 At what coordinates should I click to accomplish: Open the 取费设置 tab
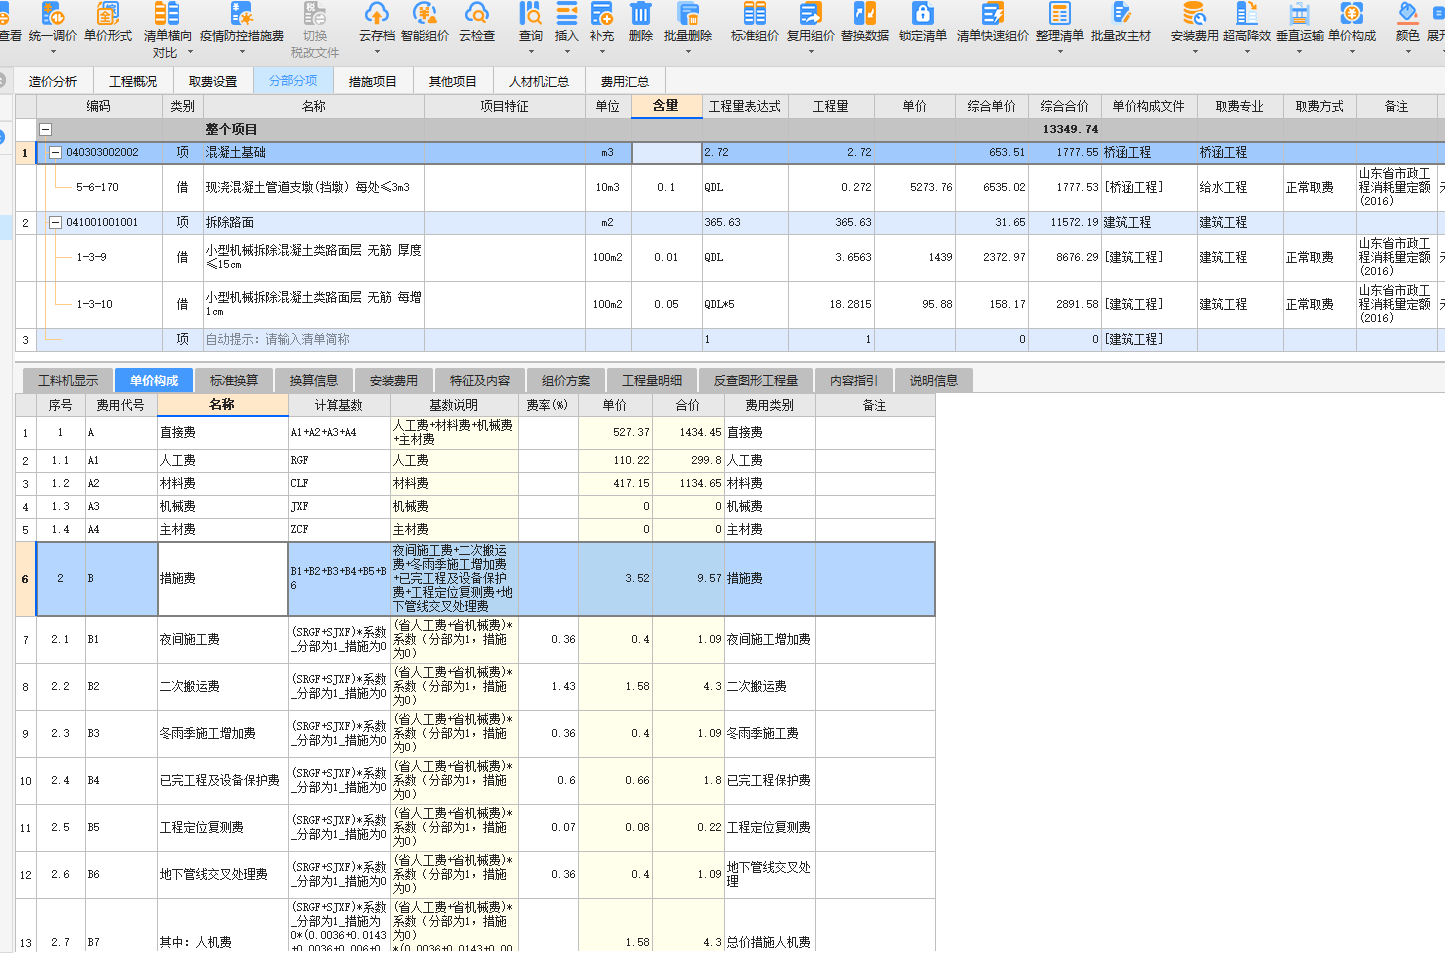tap(213, 81)
